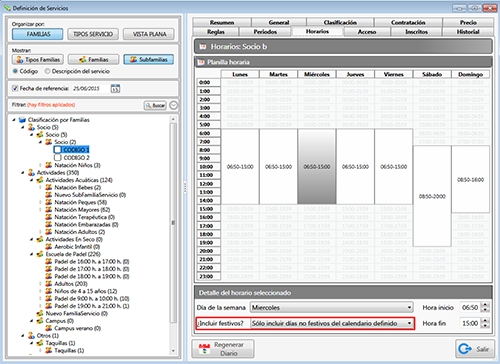Screen dimensions: 500x364
Task: Enable the Fecha de referencia checkbox
Action: tap(15, 88)
